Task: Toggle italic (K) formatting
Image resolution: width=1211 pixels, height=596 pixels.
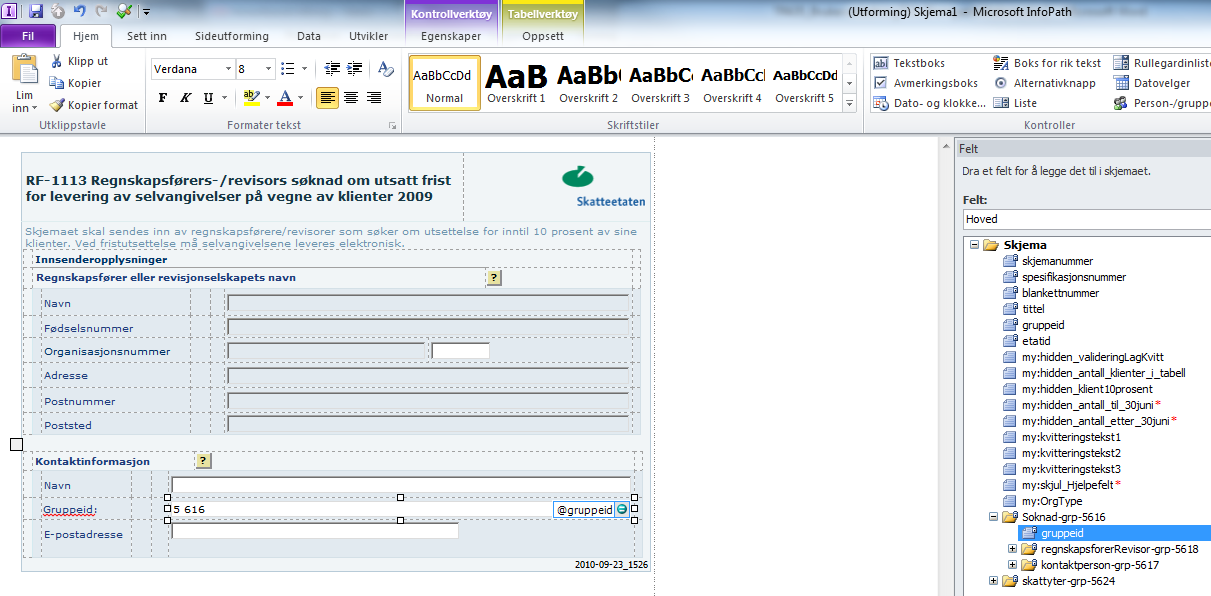Action: click(x=185, y=98)
